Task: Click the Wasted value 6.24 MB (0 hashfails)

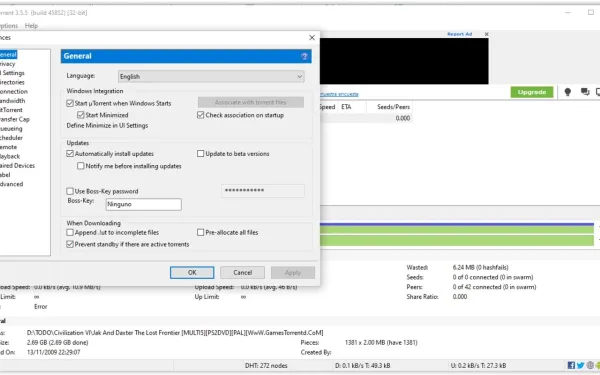Action: (x=481, y=267)
